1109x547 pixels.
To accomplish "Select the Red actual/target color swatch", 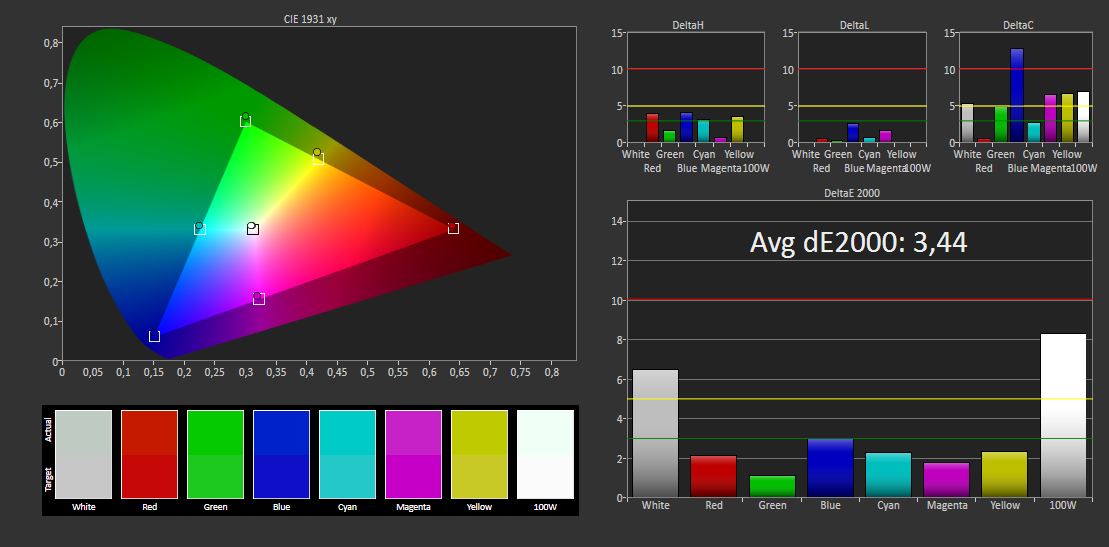I will pos(149,454).
